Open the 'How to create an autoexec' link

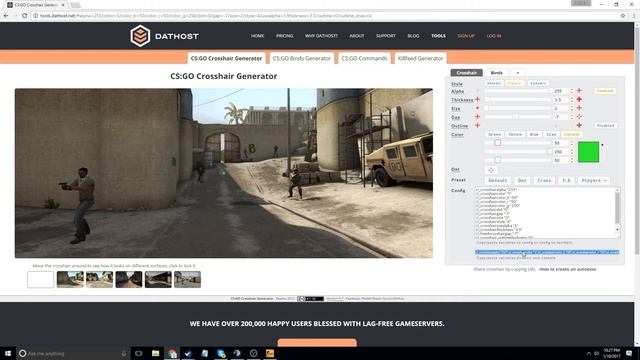568,269
